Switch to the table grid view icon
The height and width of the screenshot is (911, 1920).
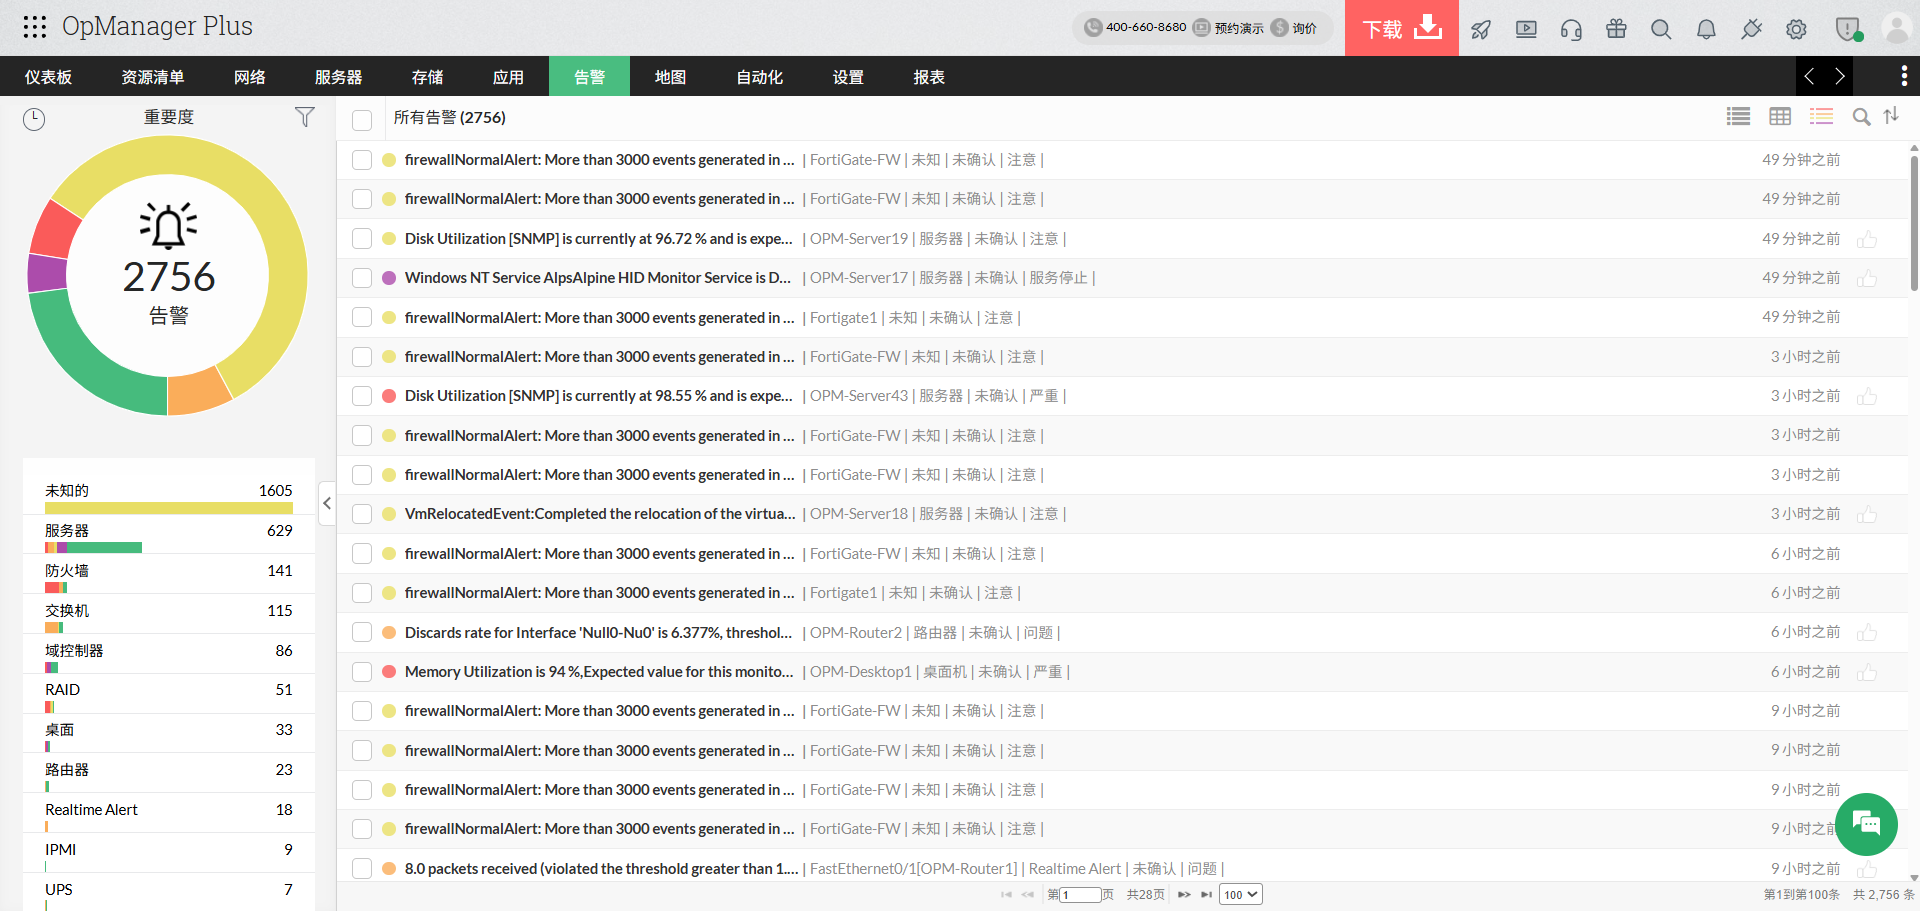(x=1780, y=117)
